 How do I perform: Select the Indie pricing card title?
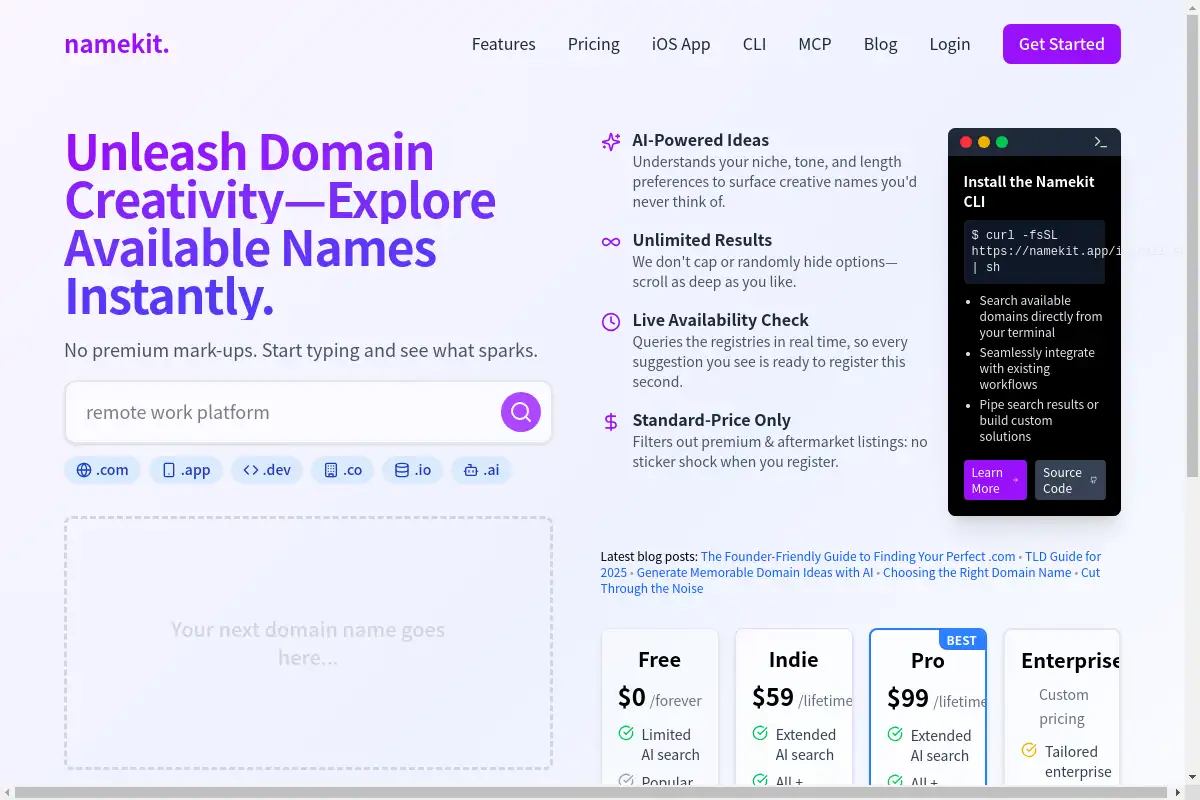[x=794, y=660]
